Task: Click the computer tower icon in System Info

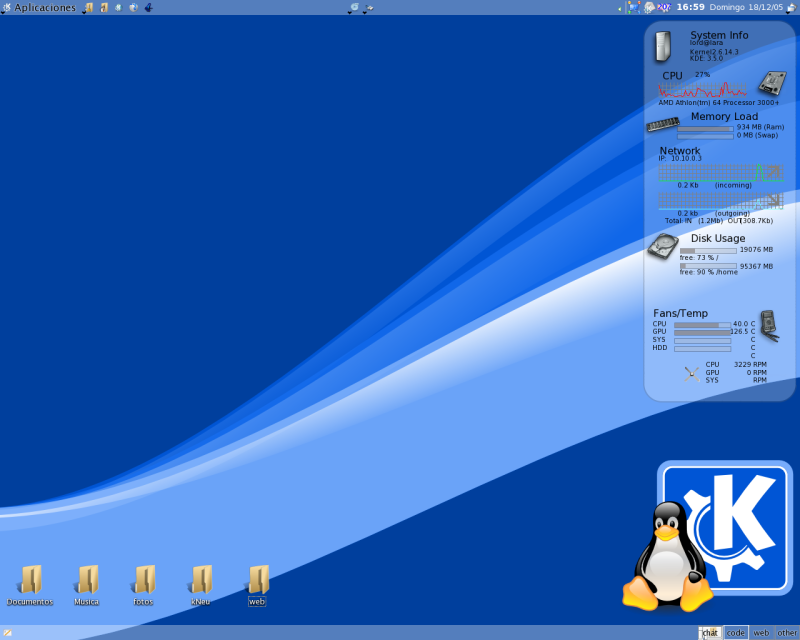Action: click(x=663, y=47)
